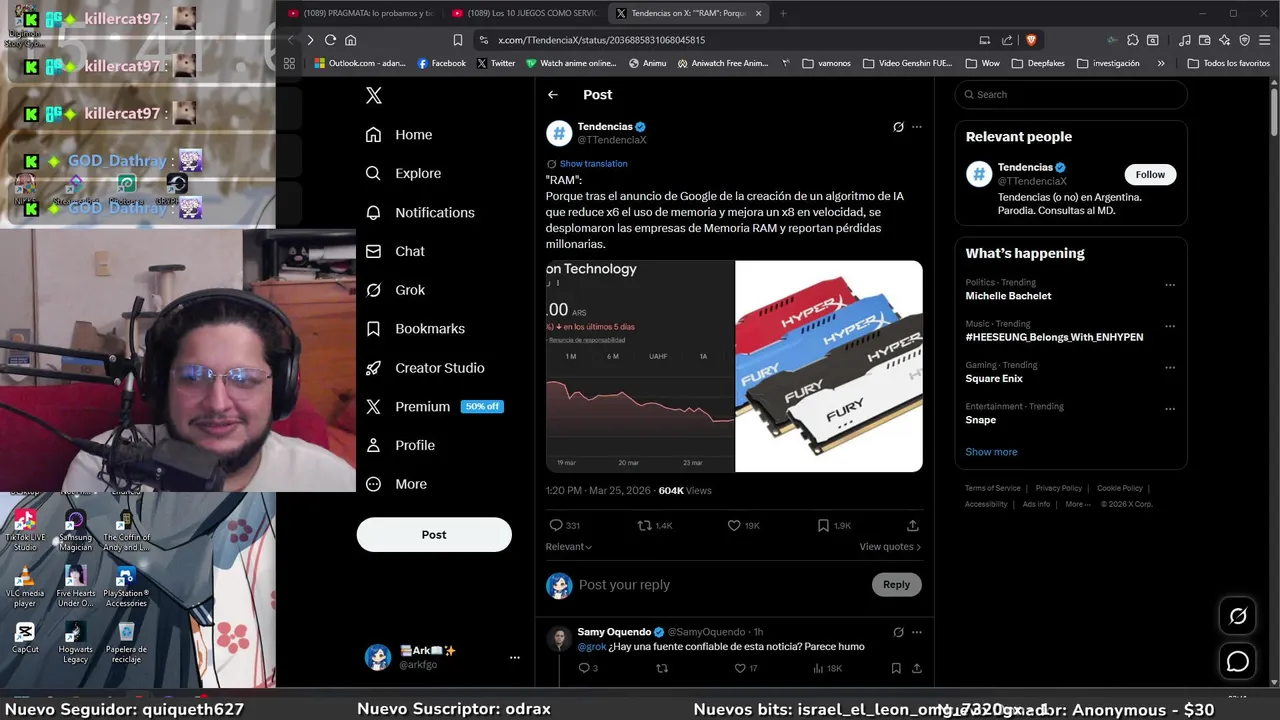
Task: Click the share icon on main post
Action: point(912,525)
